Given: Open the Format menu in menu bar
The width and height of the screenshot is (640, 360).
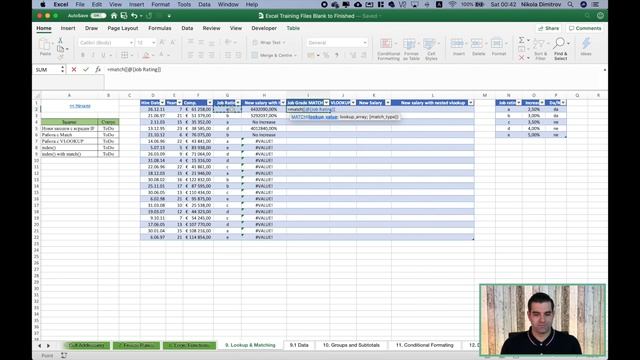Looking at the screenshot, I should [160, 4].
